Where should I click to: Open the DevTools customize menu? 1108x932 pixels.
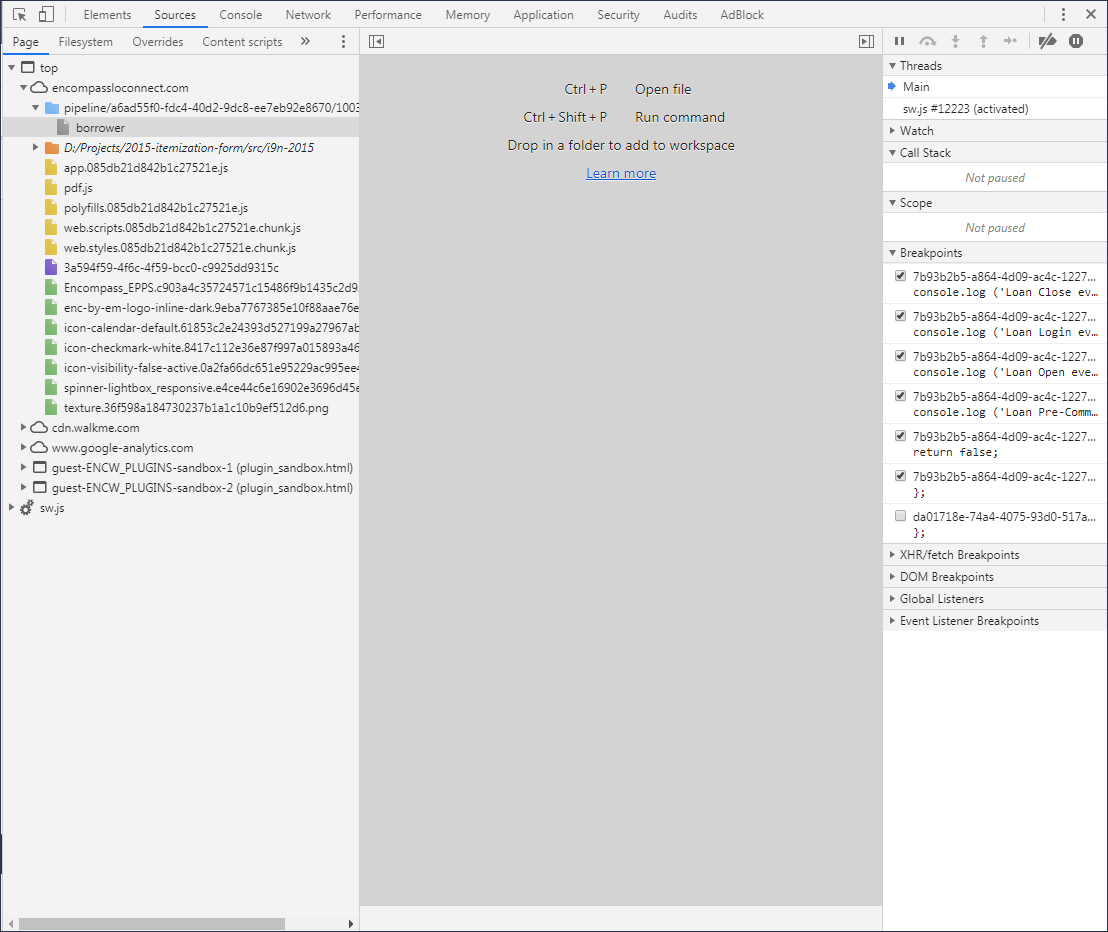point(1063,14)
